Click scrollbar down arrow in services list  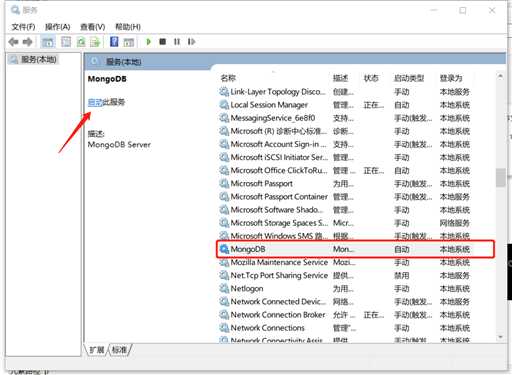(x=500, y=337)
